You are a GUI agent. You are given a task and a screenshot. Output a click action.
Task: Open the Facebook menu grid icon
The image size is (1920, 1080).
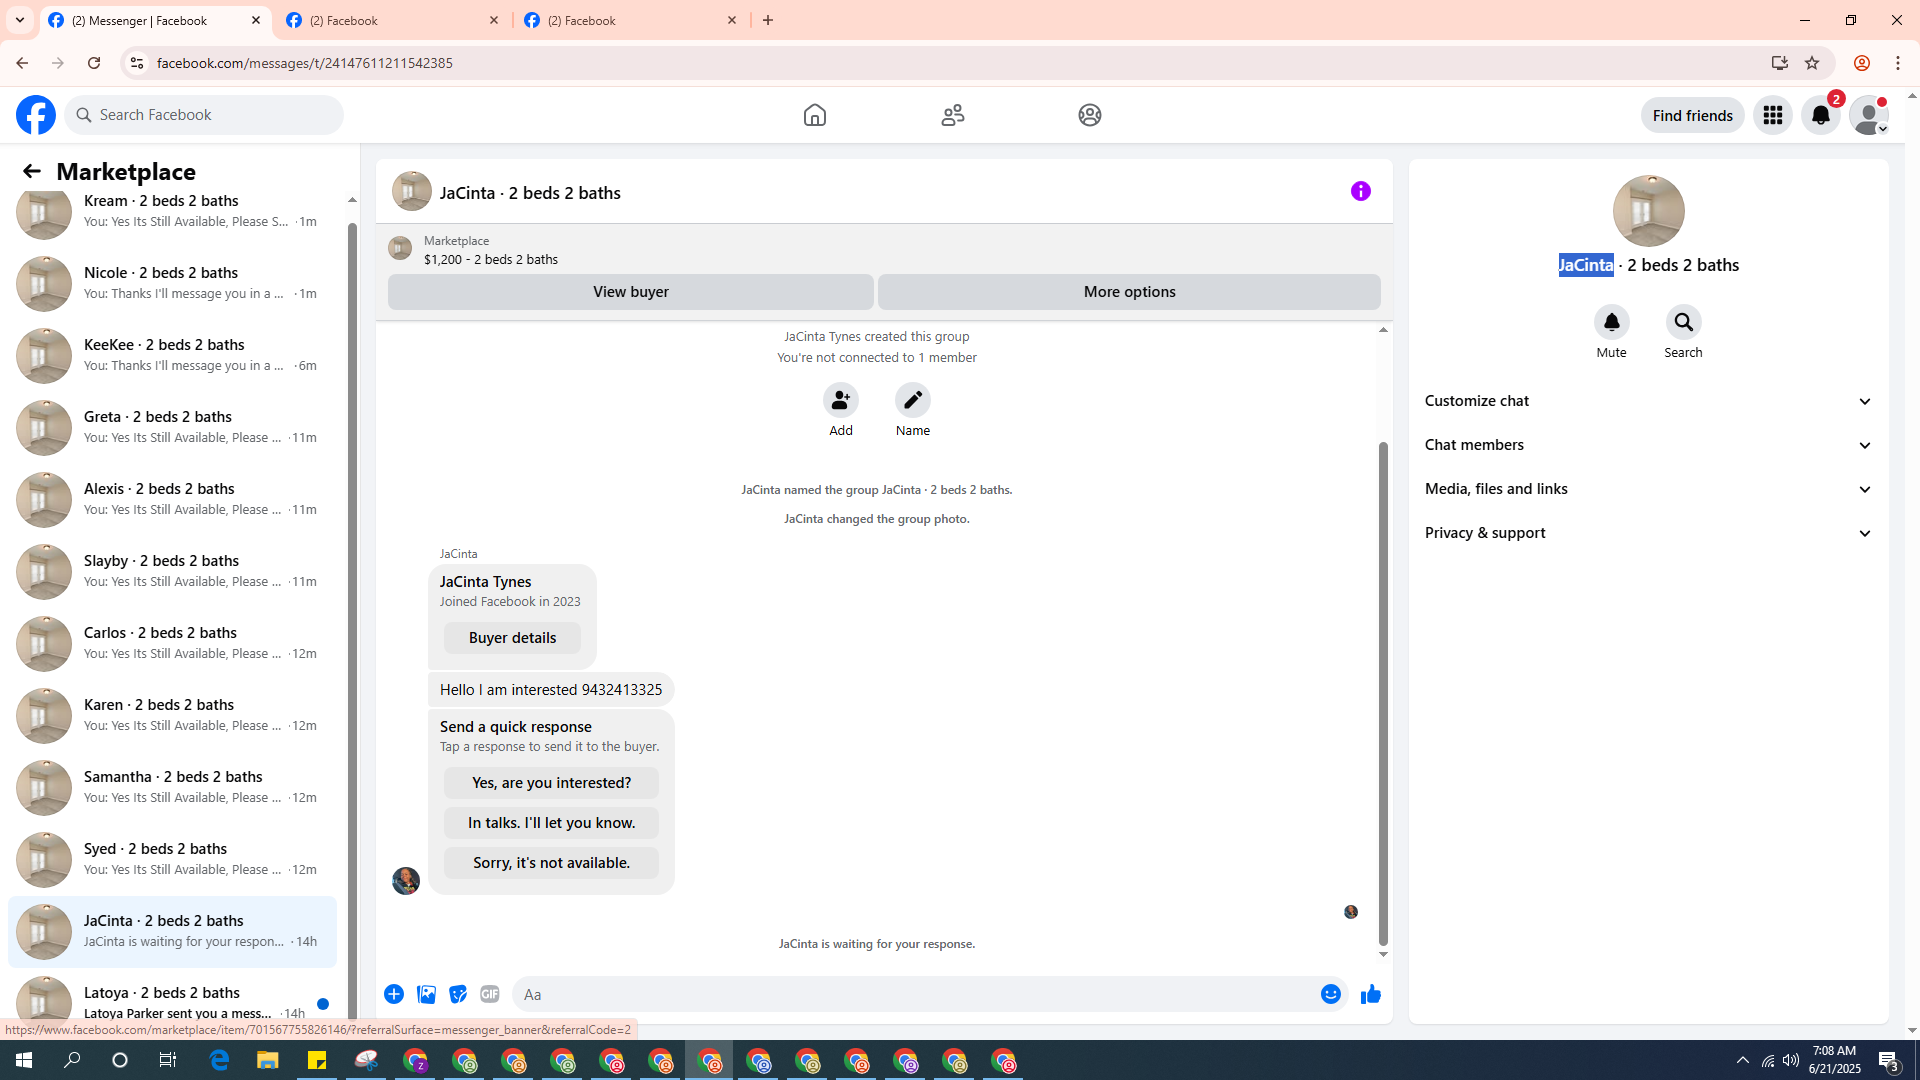tap(1772, 115)
